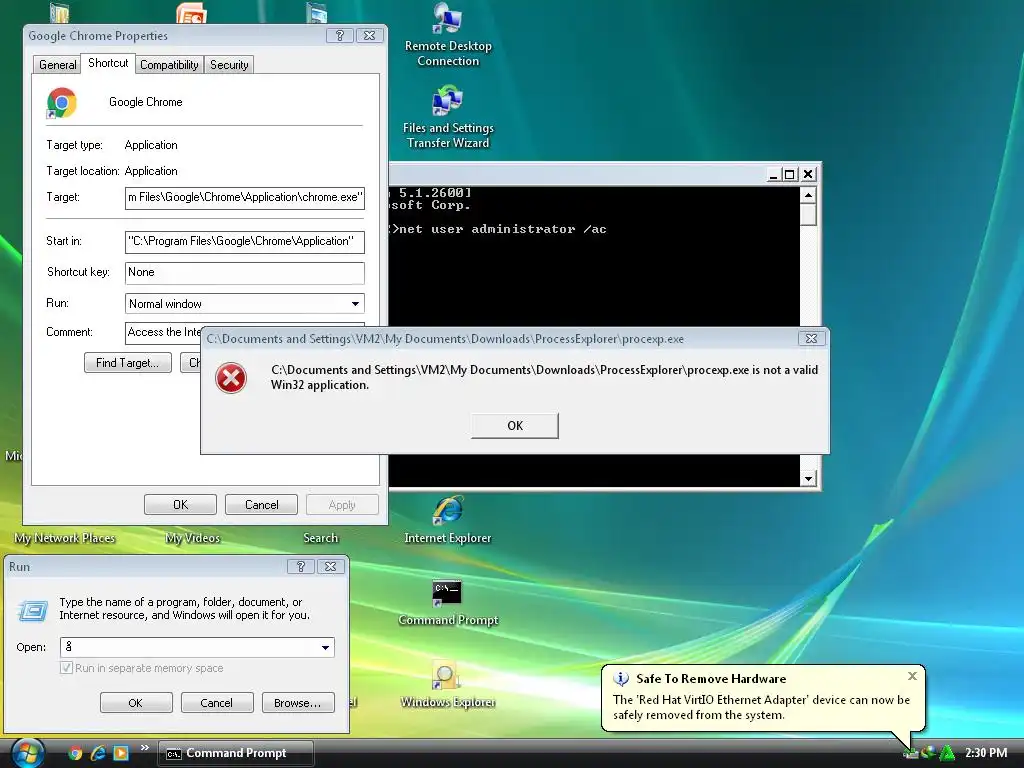Click the Start in input field
Screen dimensions: 1024x768
244,242
